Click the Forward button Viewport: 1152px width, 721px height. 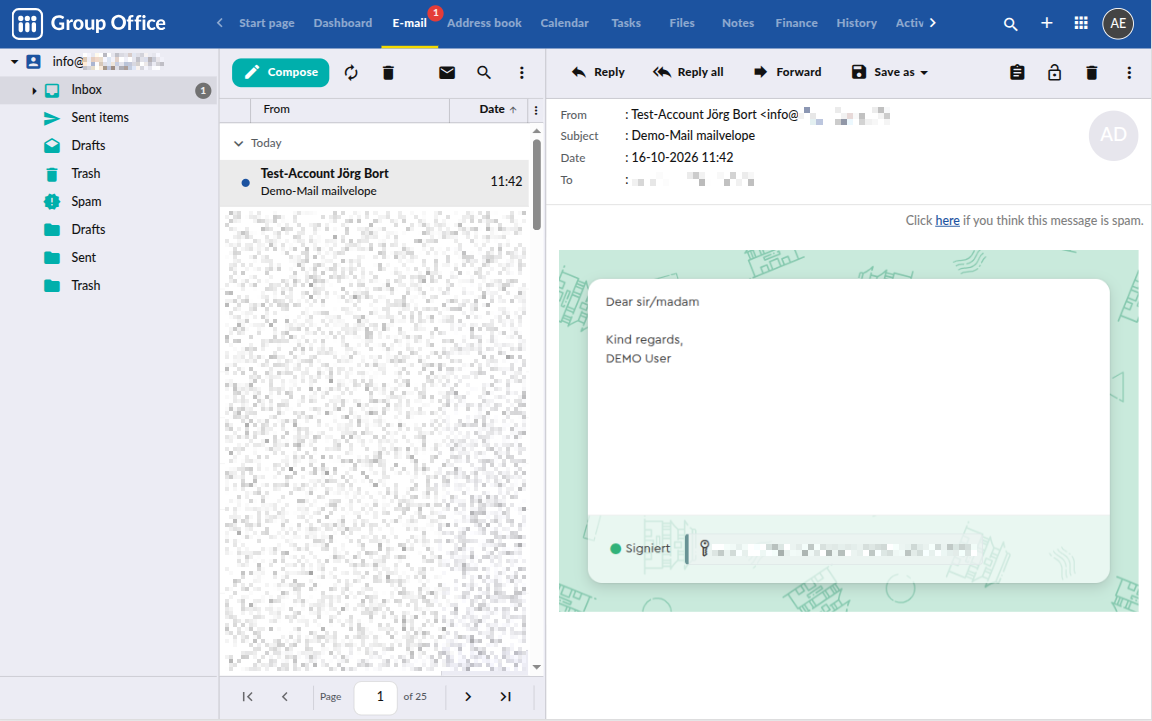click(x=788, y=72)
